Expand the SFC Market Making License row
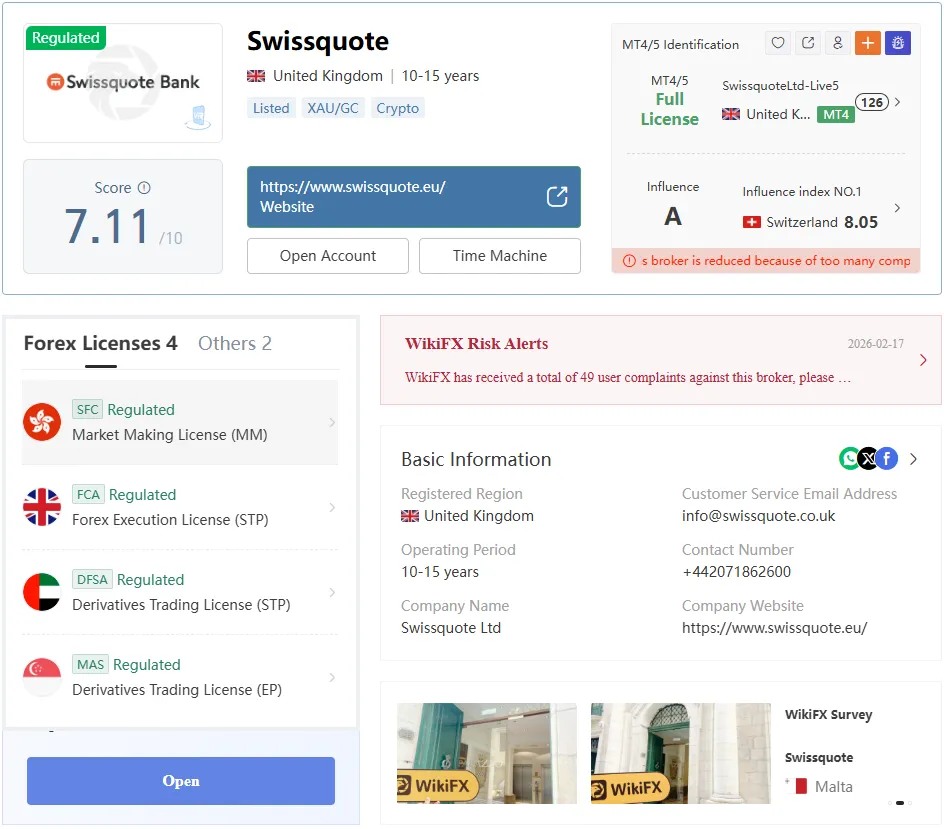This screenshot has height=829, width=944. click(179, 422)
